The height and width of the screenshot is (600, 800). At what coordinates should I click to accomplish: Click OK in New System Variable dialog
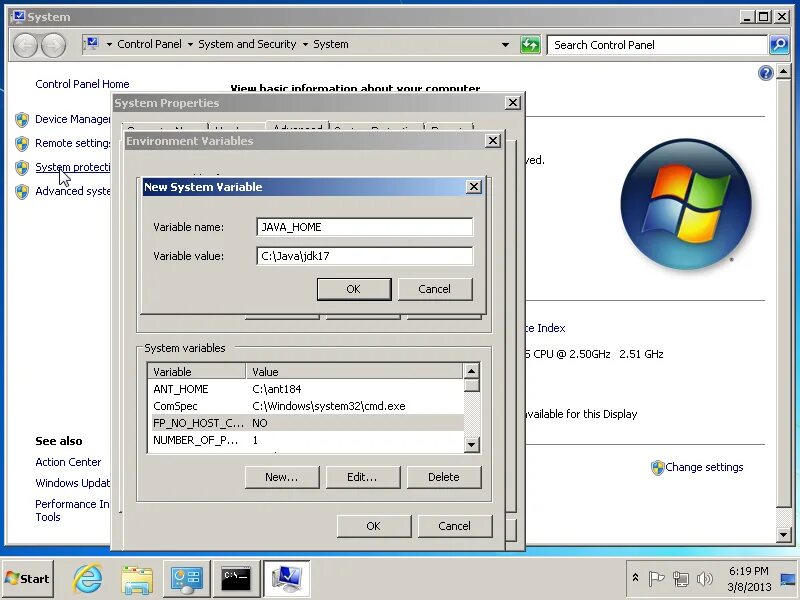[354, 289]
